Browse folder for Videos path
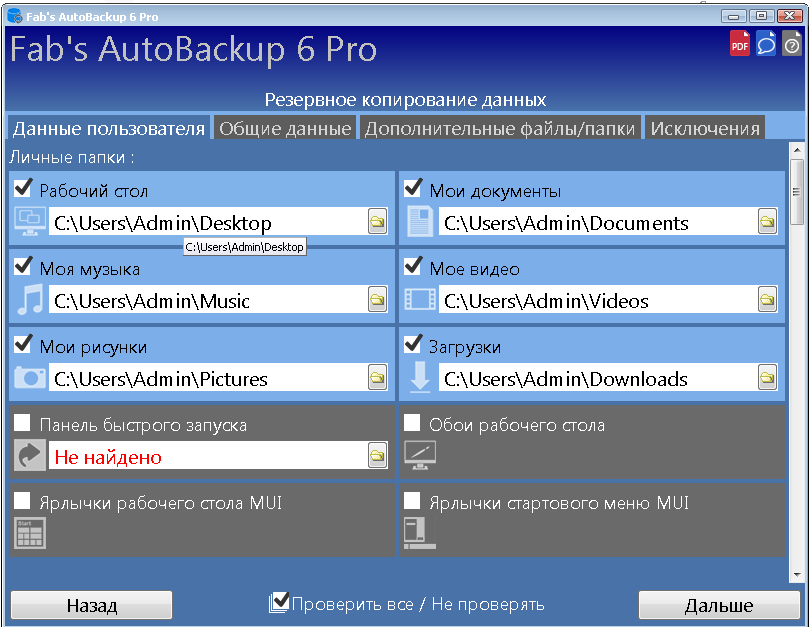 coord(768,300)
